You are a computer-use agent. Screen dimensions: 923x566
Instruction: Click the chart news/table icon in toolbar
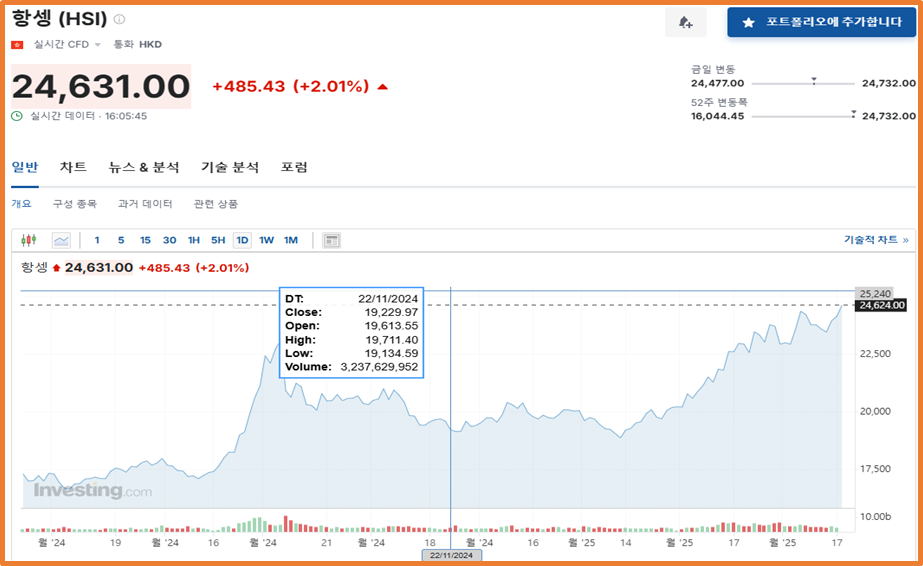coord(331,240)
